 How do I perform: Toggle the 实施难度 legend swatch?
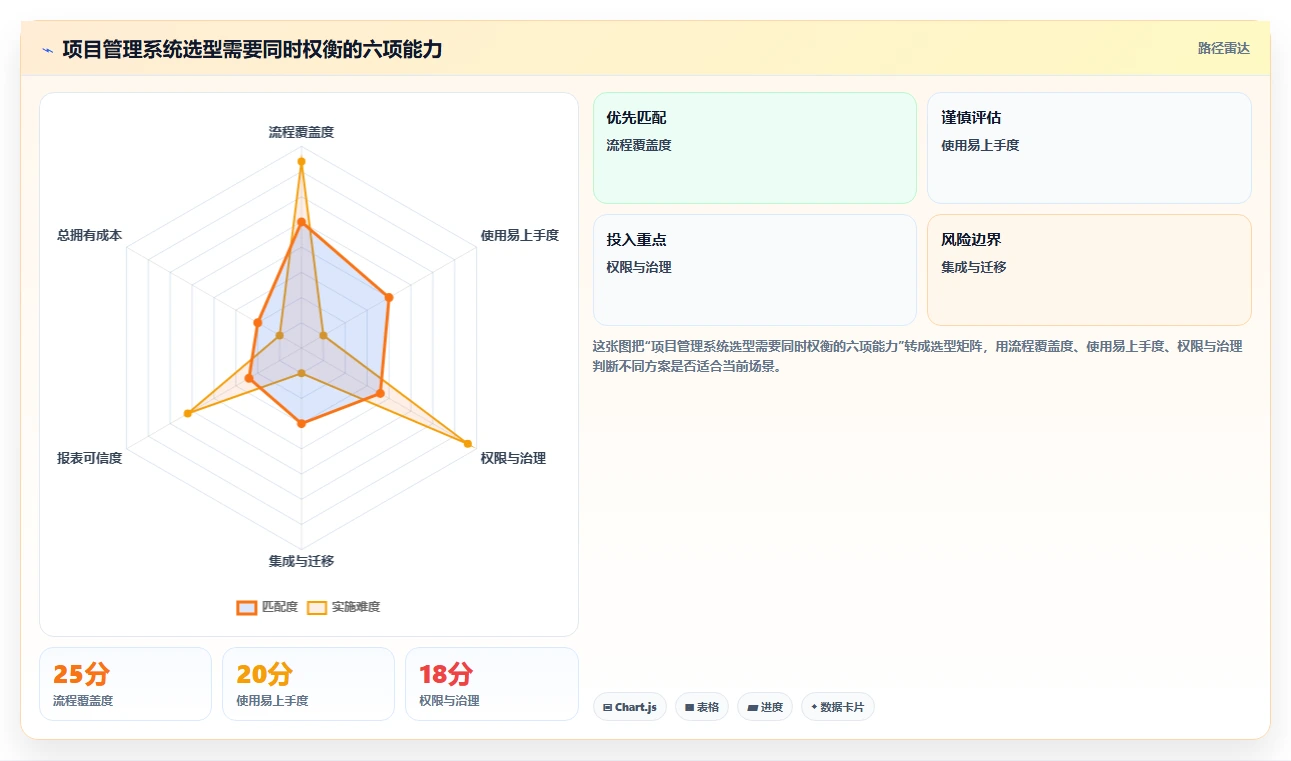[317, 607]
